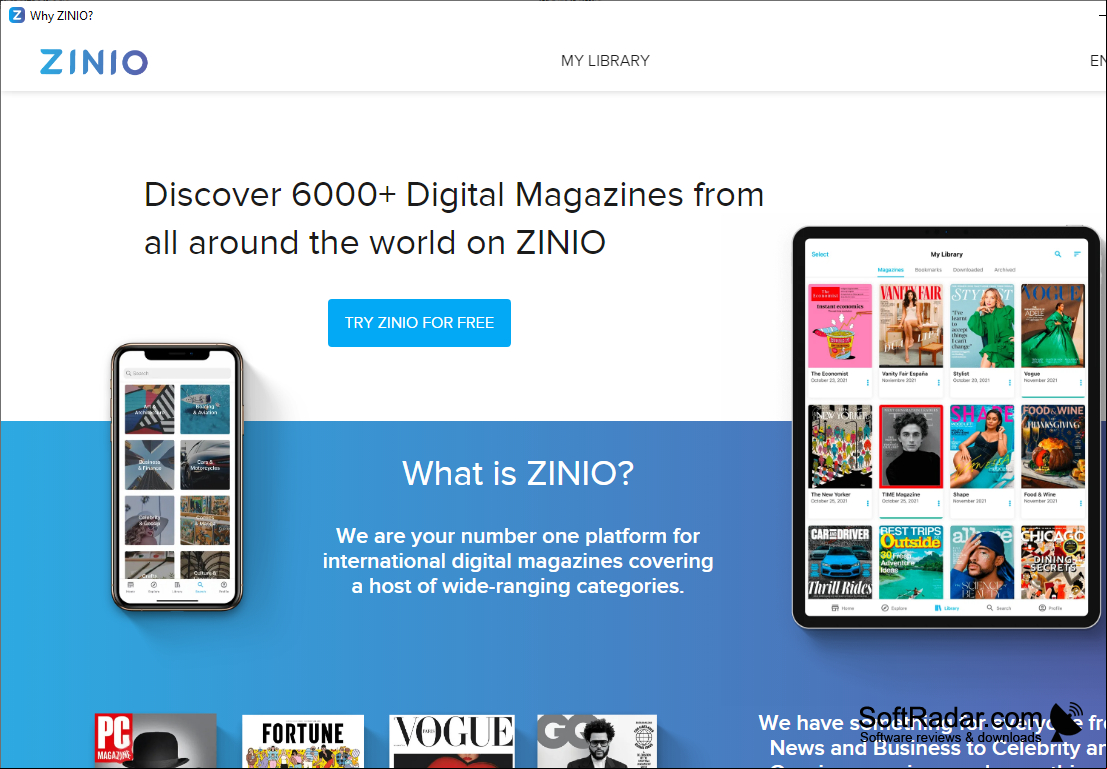The width and height of the screenshot is (1107, 769).
Task: Tap the sort icon in tablet My Library
Action: pyautogui.click(x=1077, y=254)
